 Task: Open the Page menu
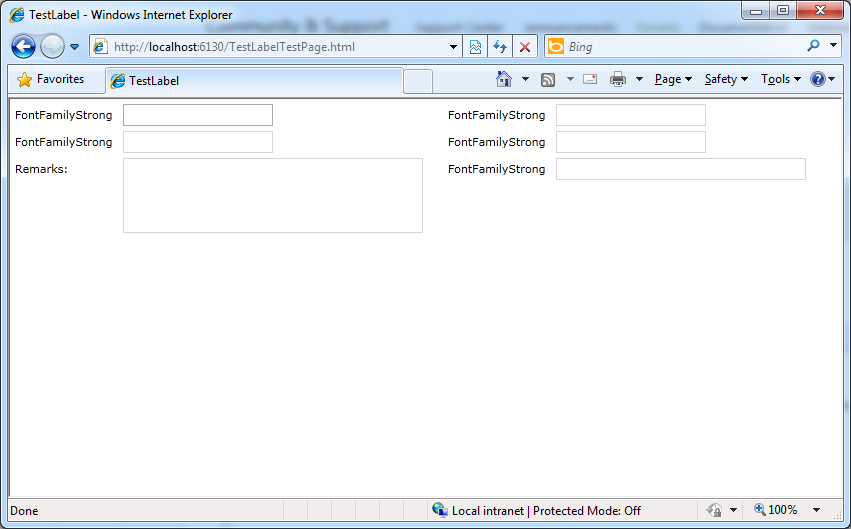click(673, 79)
